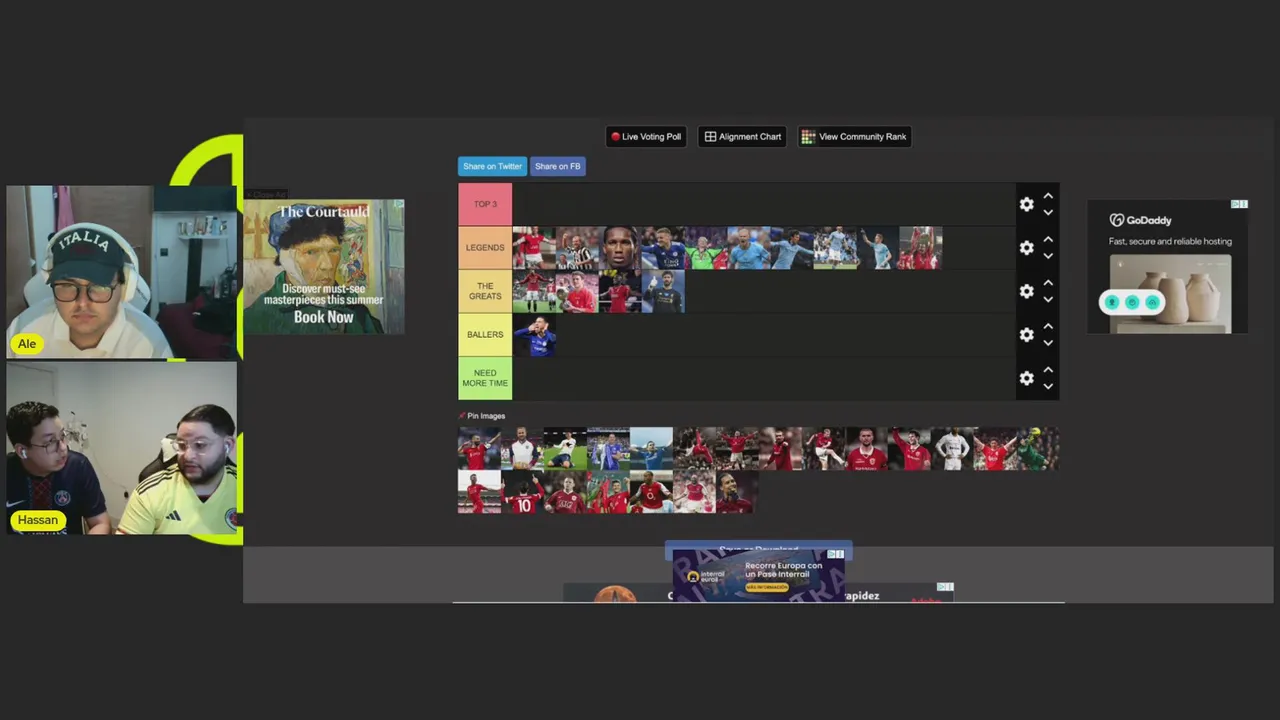Image resolution: width=1280 pixels, height=720 pixels.
Task: Pick the golden ball trophy image in THE GREATS
Action: pos(576,292)
